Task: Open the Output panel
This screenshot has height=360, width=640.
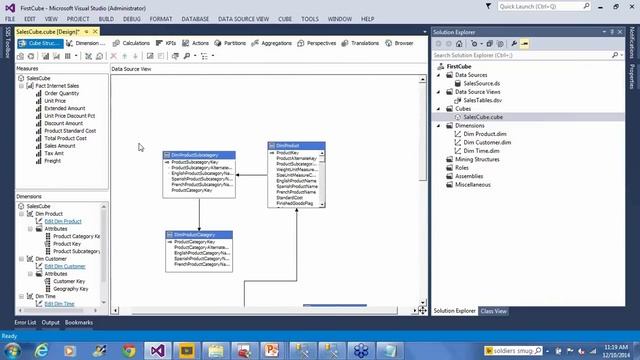Action: 50,322
